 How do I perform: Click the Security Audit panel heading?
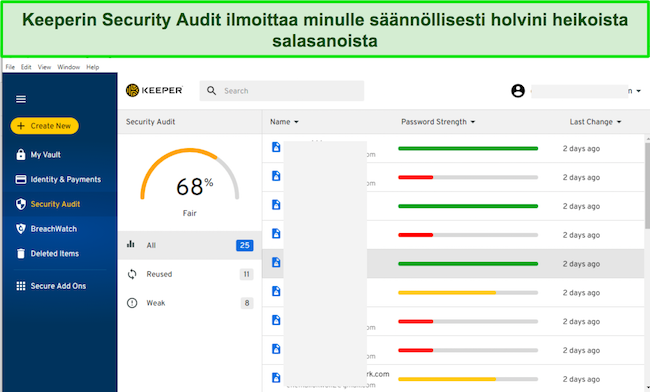click(x=150, y=122)
